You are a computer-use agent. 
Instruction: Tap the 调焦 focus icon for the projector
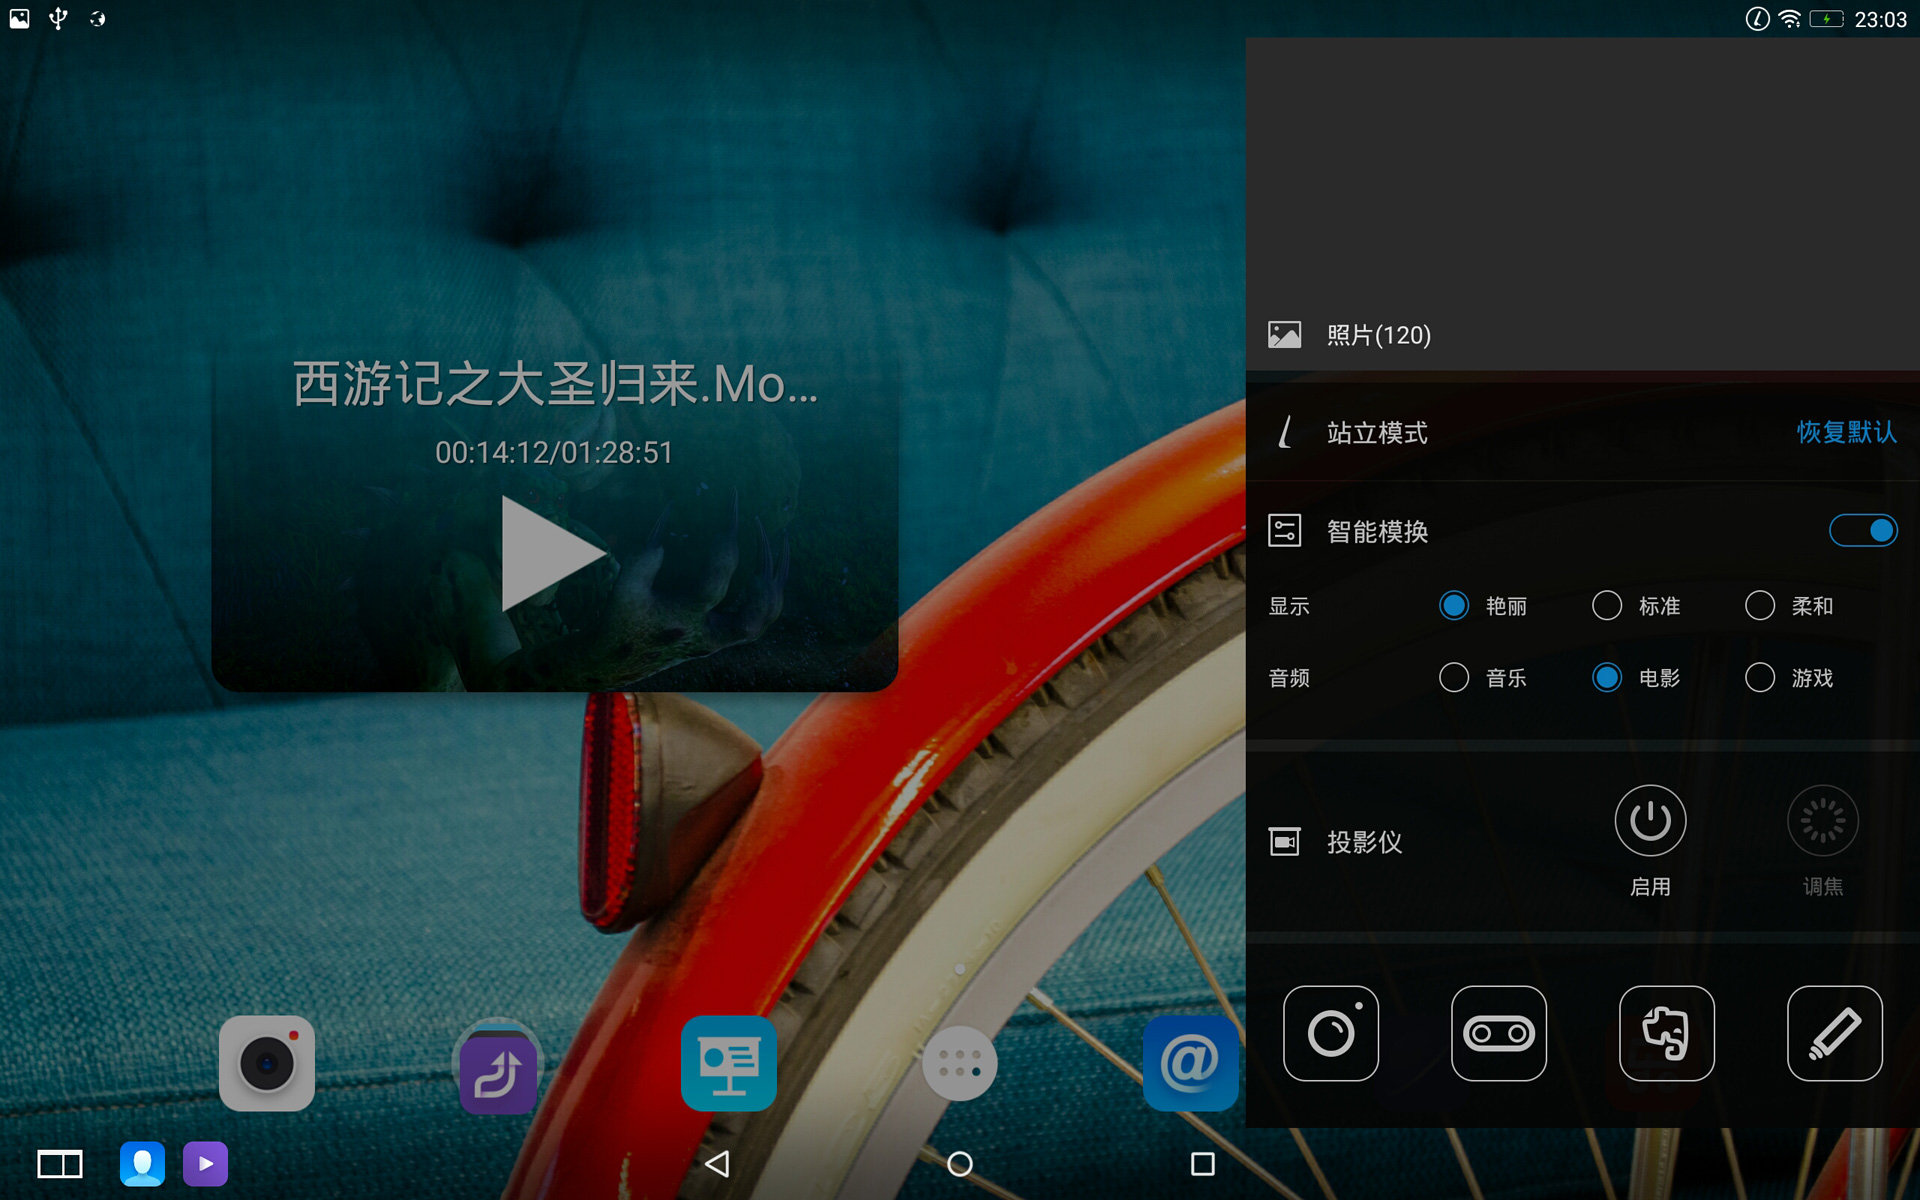point(1822,820)
